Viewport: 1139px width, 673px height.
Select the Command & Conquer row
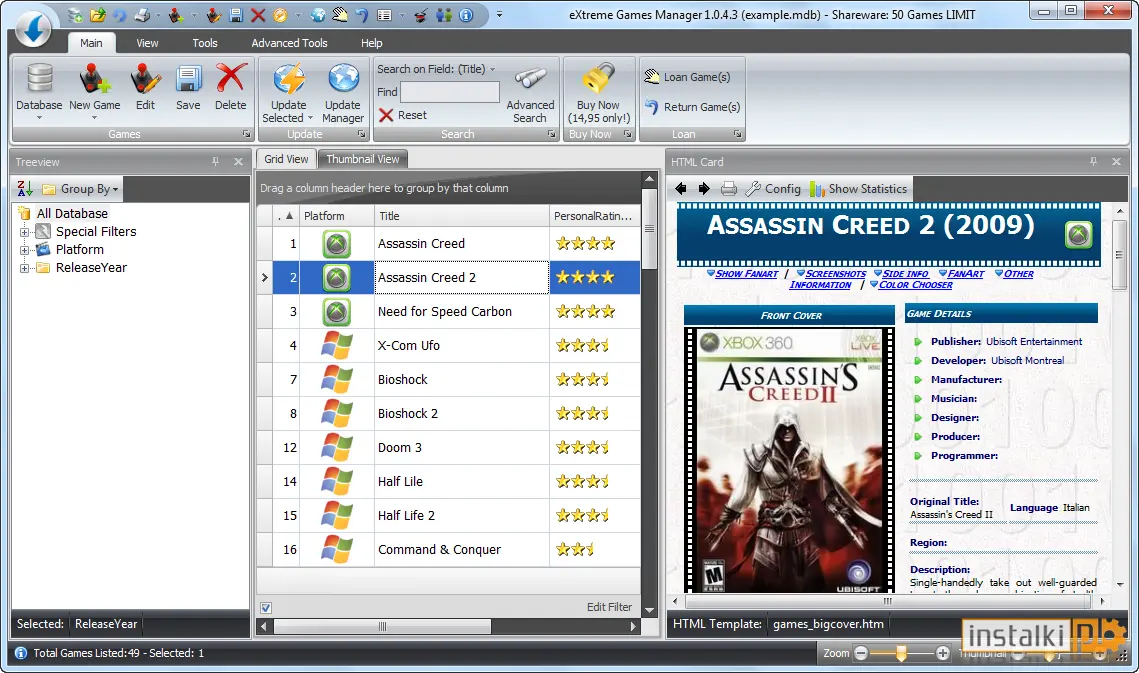(x=449, y=549)
